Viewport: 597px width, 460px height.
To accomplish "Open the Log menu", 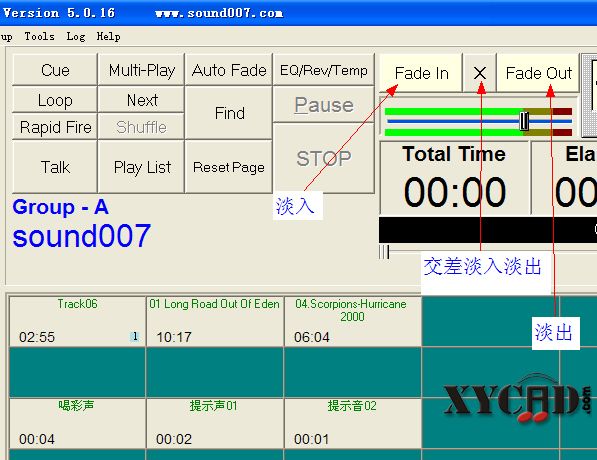I will click(x=75, y=37).
